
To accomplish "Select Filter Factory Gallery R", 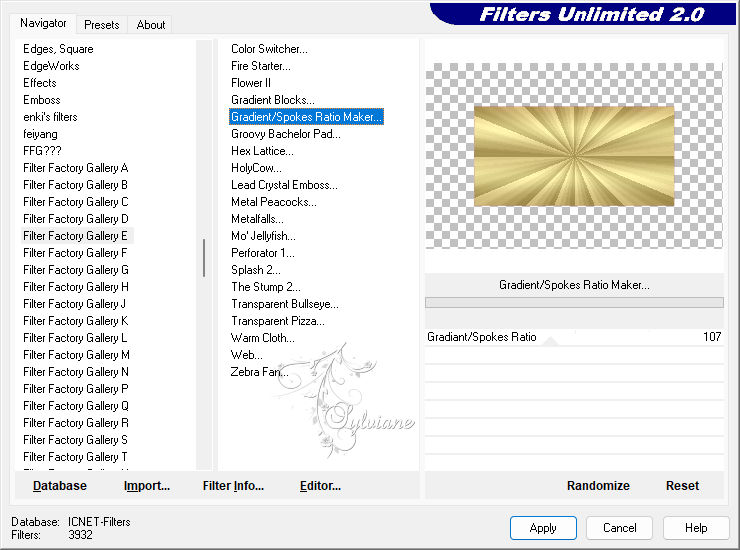I will coord(76,423).
